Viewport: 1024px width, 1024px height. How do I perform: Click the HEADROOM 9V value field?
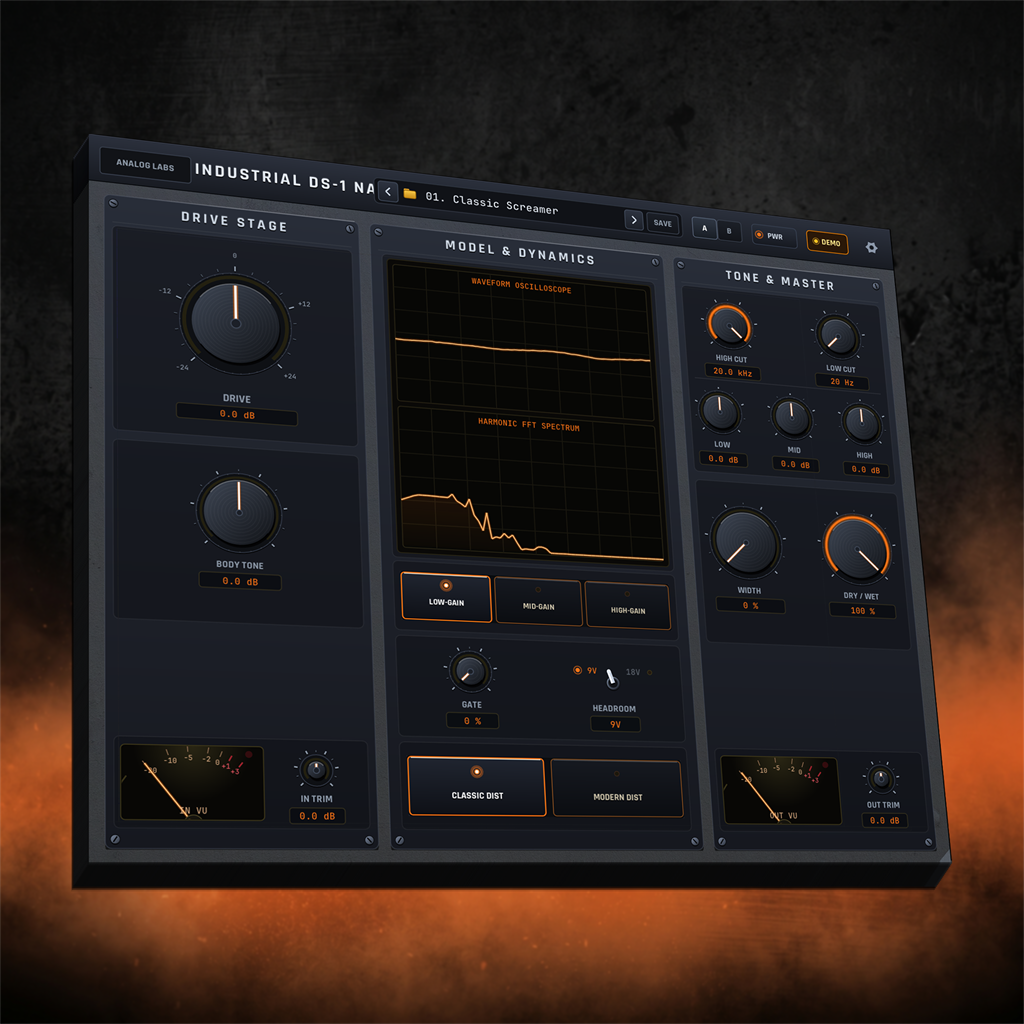(615, 724)
